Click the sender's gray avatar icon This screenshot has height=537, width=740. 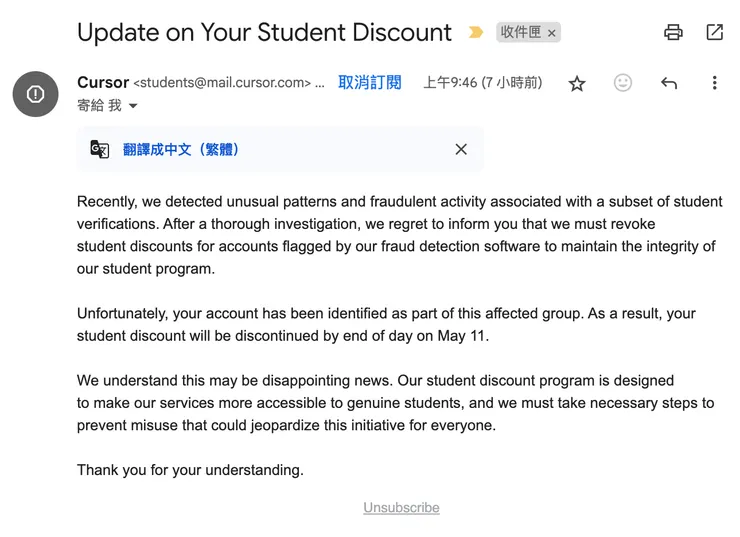point(35,94)
